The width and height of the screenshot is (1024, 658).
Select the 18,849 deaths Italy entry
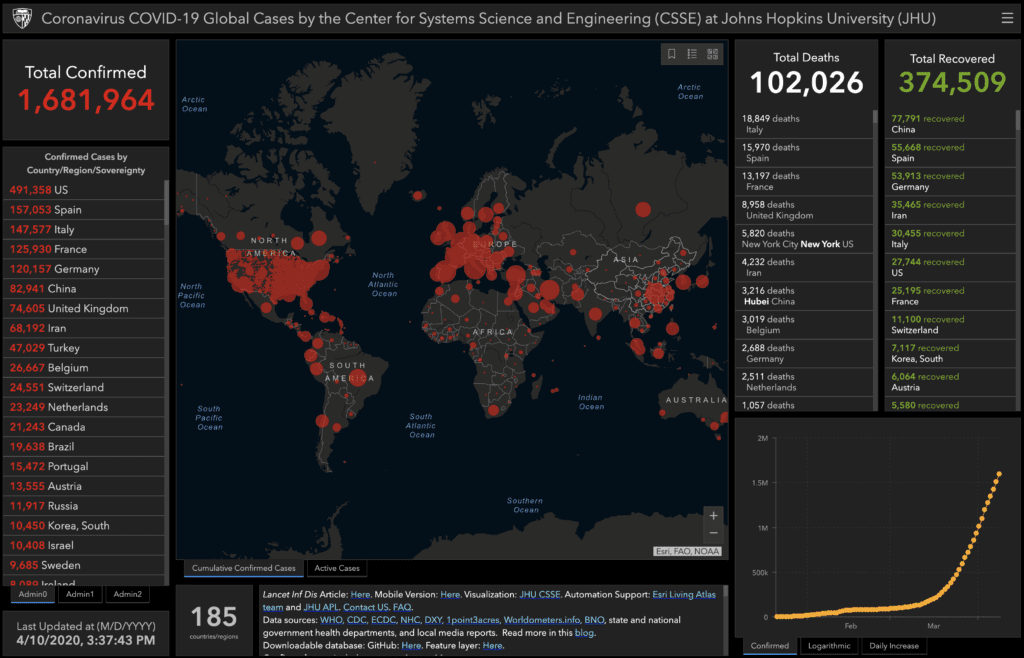pos(804,124)
